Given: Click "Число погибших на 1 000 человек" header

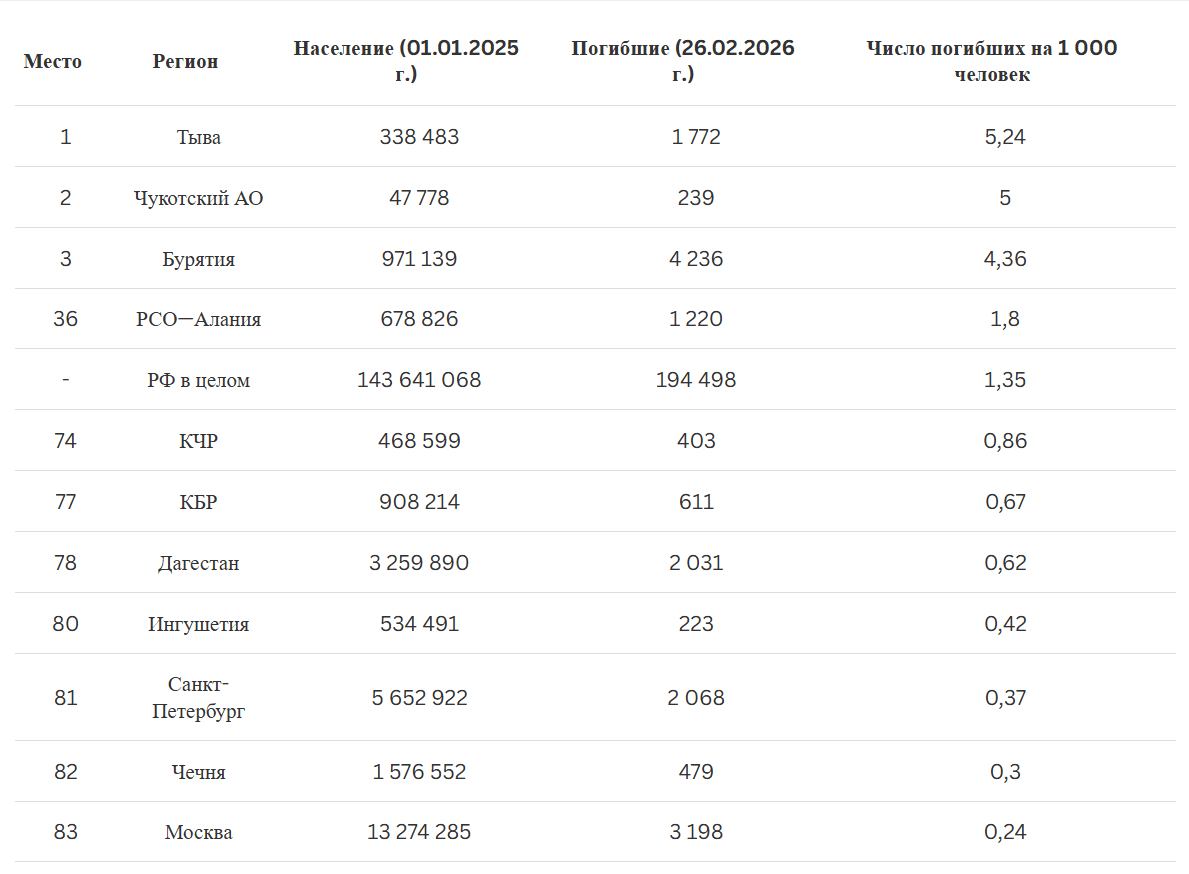Looking at the screenshot, I should click(x=992, y=61).
